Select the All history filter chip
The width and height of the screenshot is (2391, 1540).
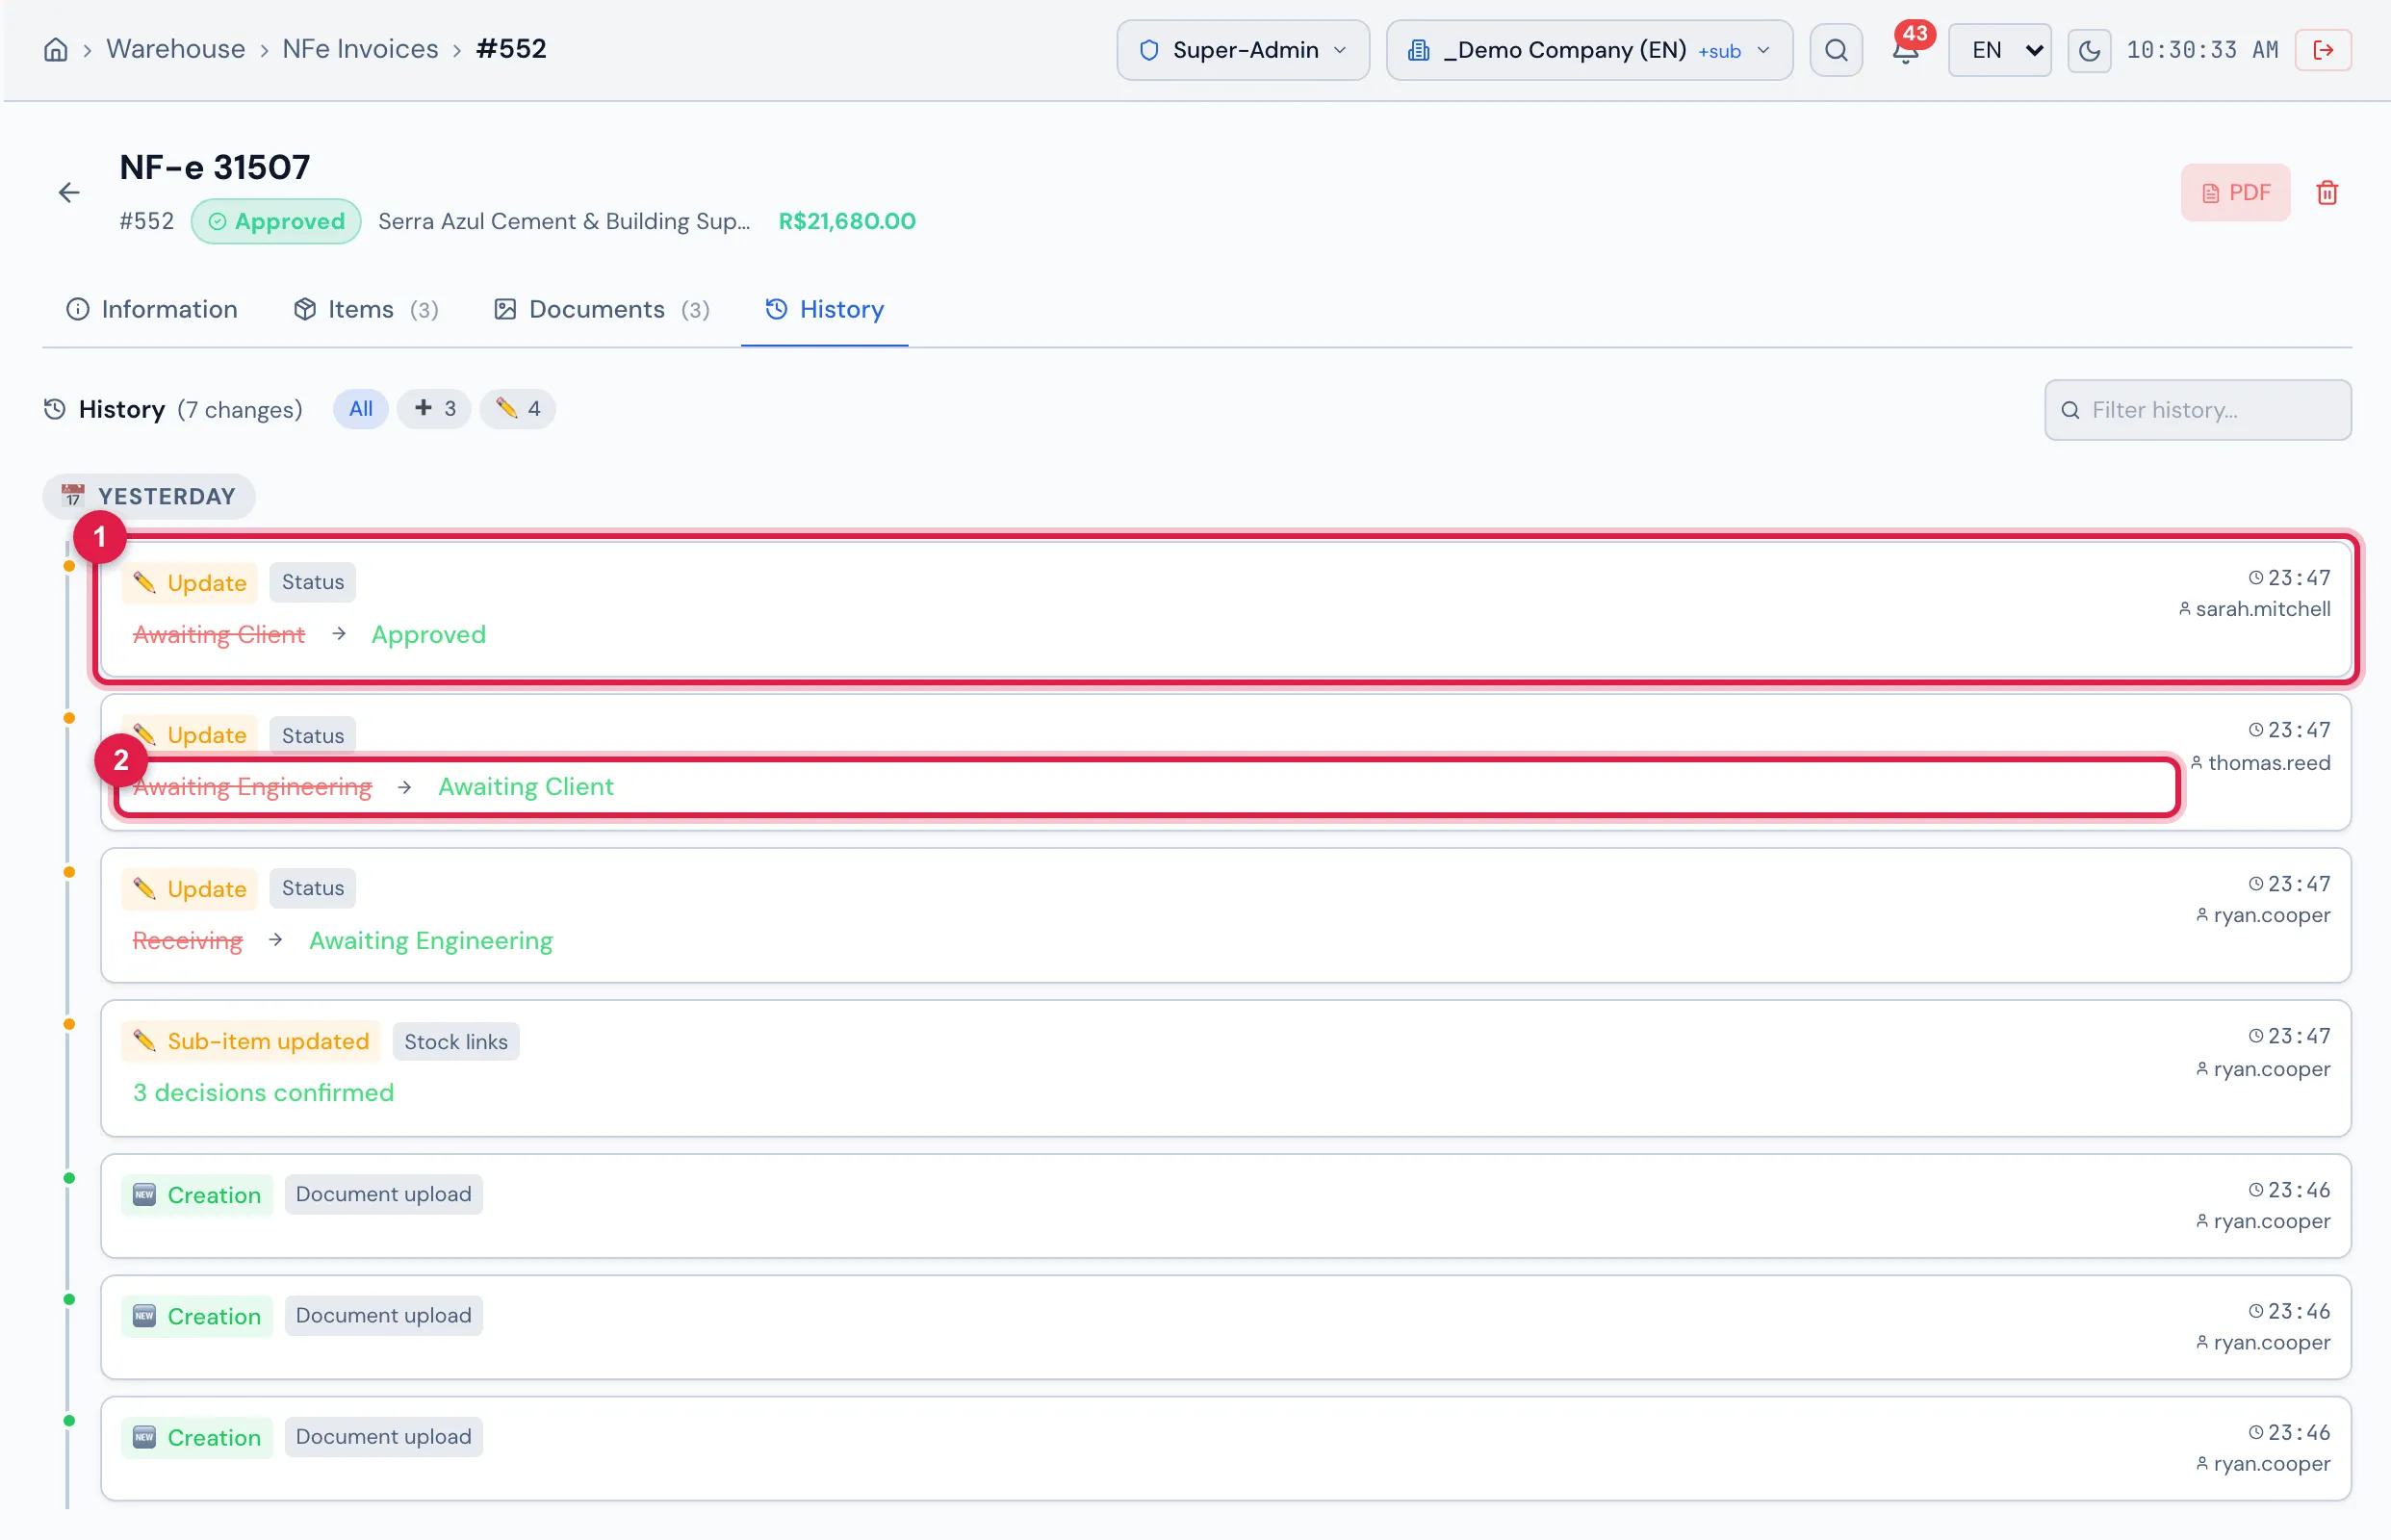(360, 408)
